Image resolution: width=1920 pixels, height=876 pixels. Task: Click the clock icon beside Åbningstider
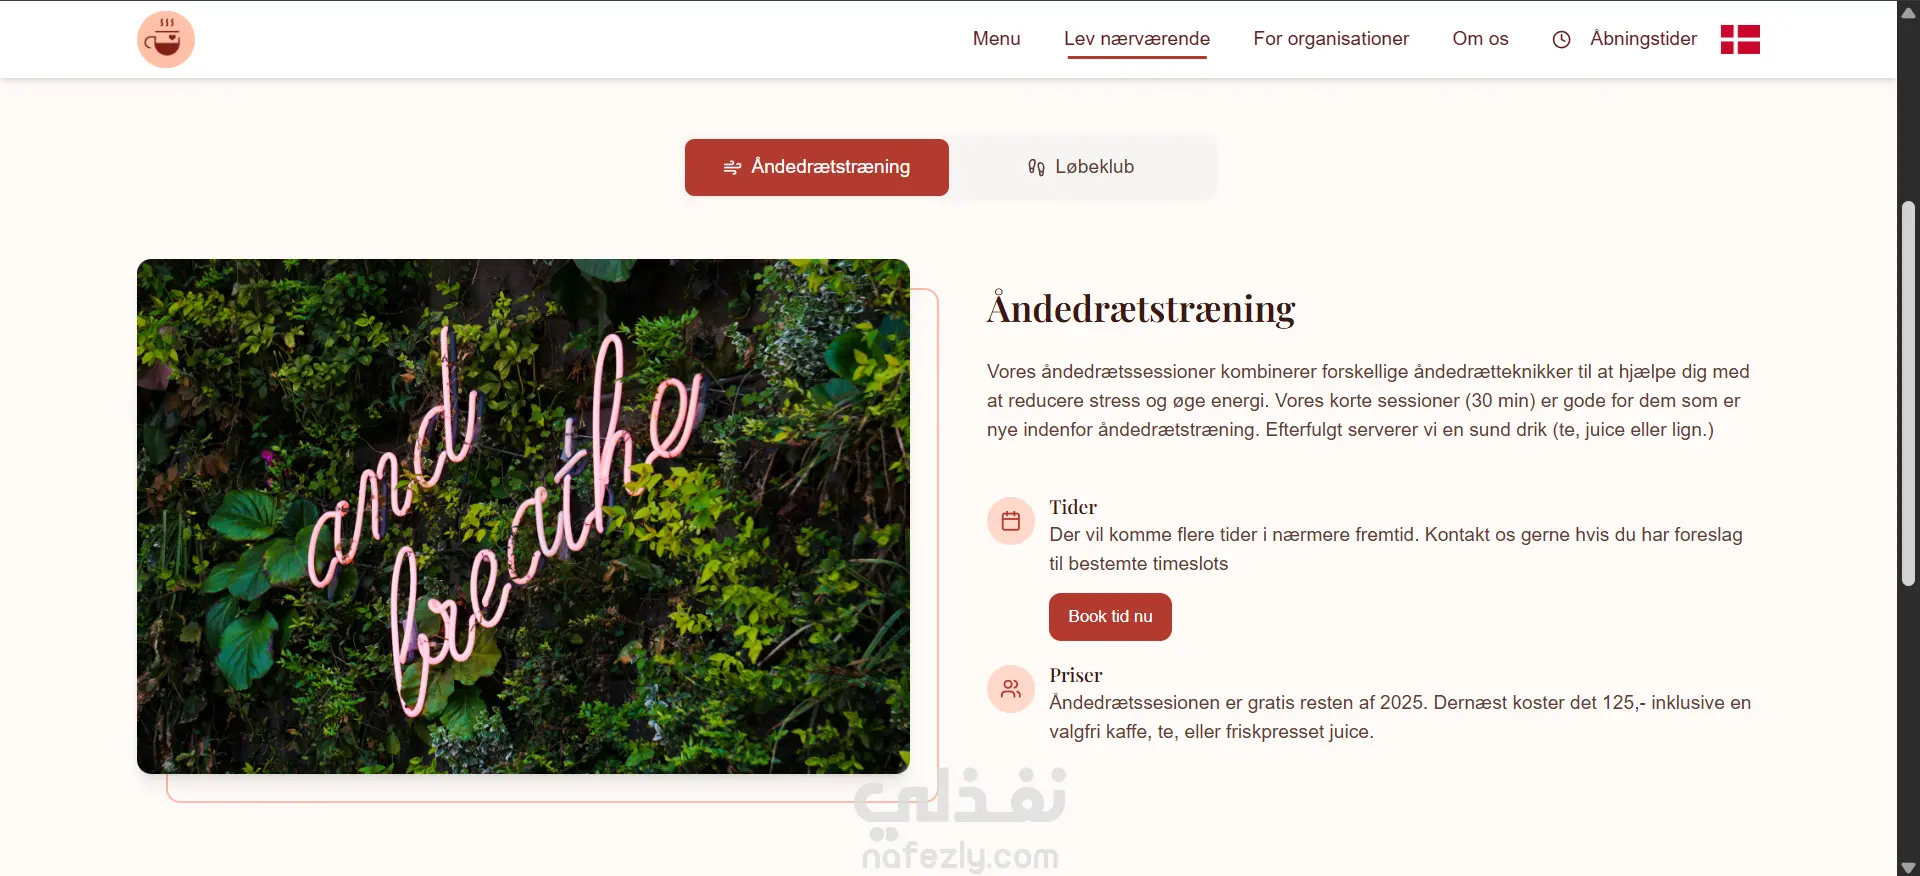coord(1561,40)
